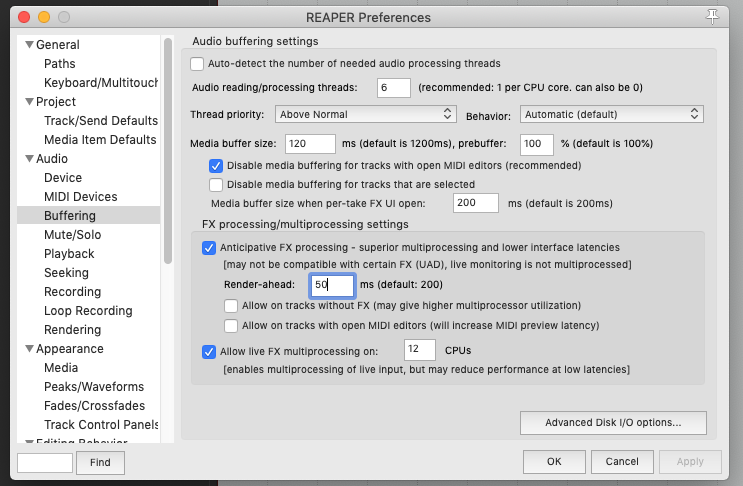The image size is (743, 486).
Task: Select the Buffering page
Action: tap(89, 216)
